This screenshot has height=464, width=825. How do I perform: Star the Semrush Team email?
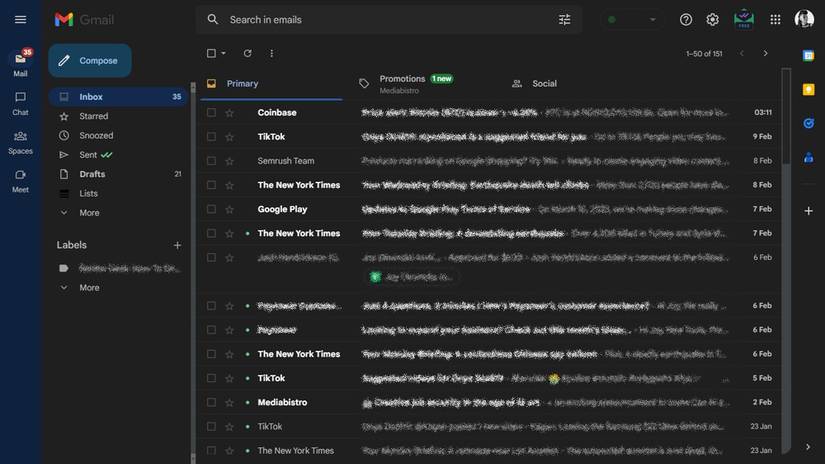(x=229, y=161)
